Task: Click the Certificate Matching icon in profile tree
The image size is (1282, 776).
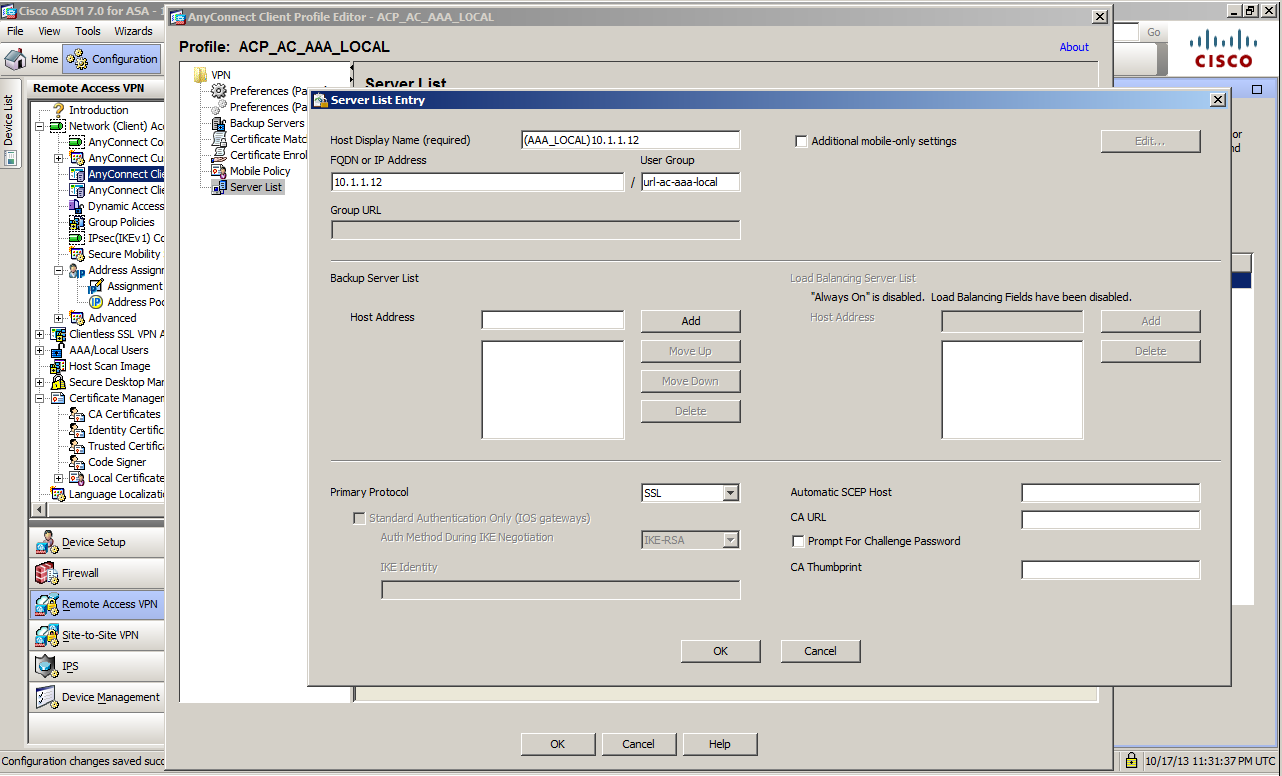Action: [x=219, y=139]
